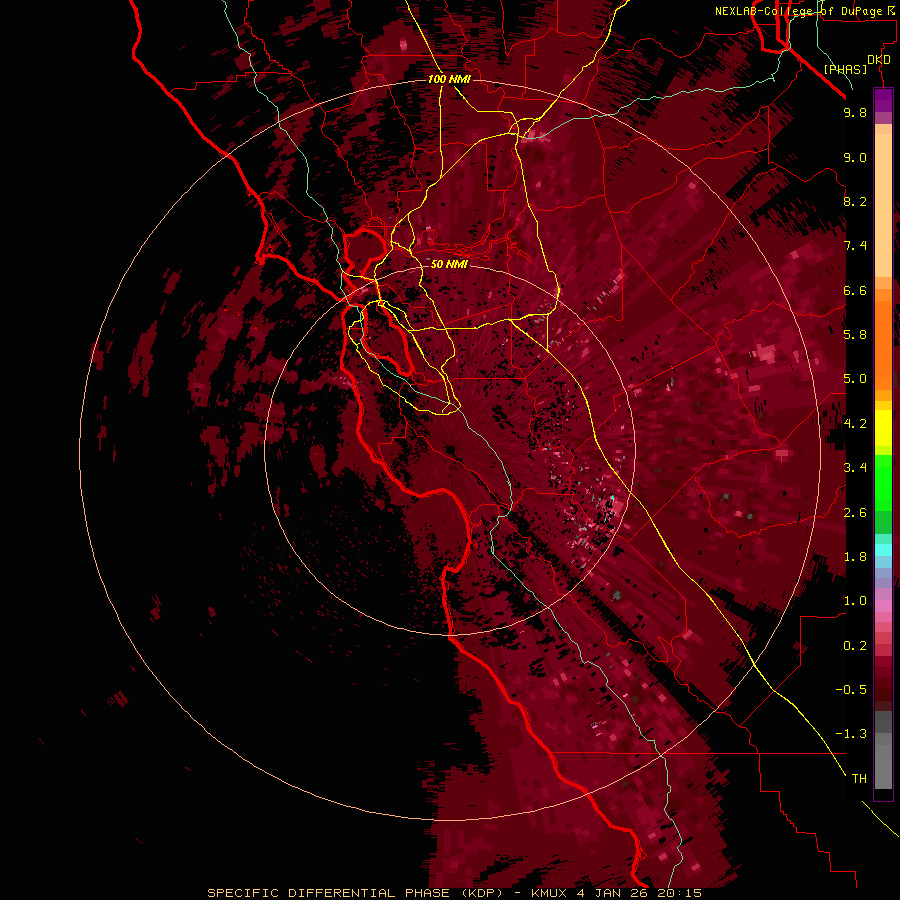Click the '7.4' scale value
The height and width of the screenshot is (900, 900).
click(x=855, y=246)
